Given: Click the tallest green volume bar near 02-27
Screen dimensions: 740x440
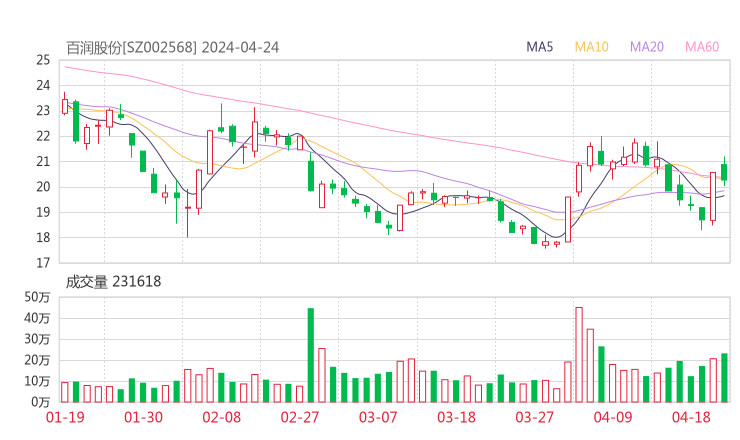Looking at the screenshot, I should [311, 355].
